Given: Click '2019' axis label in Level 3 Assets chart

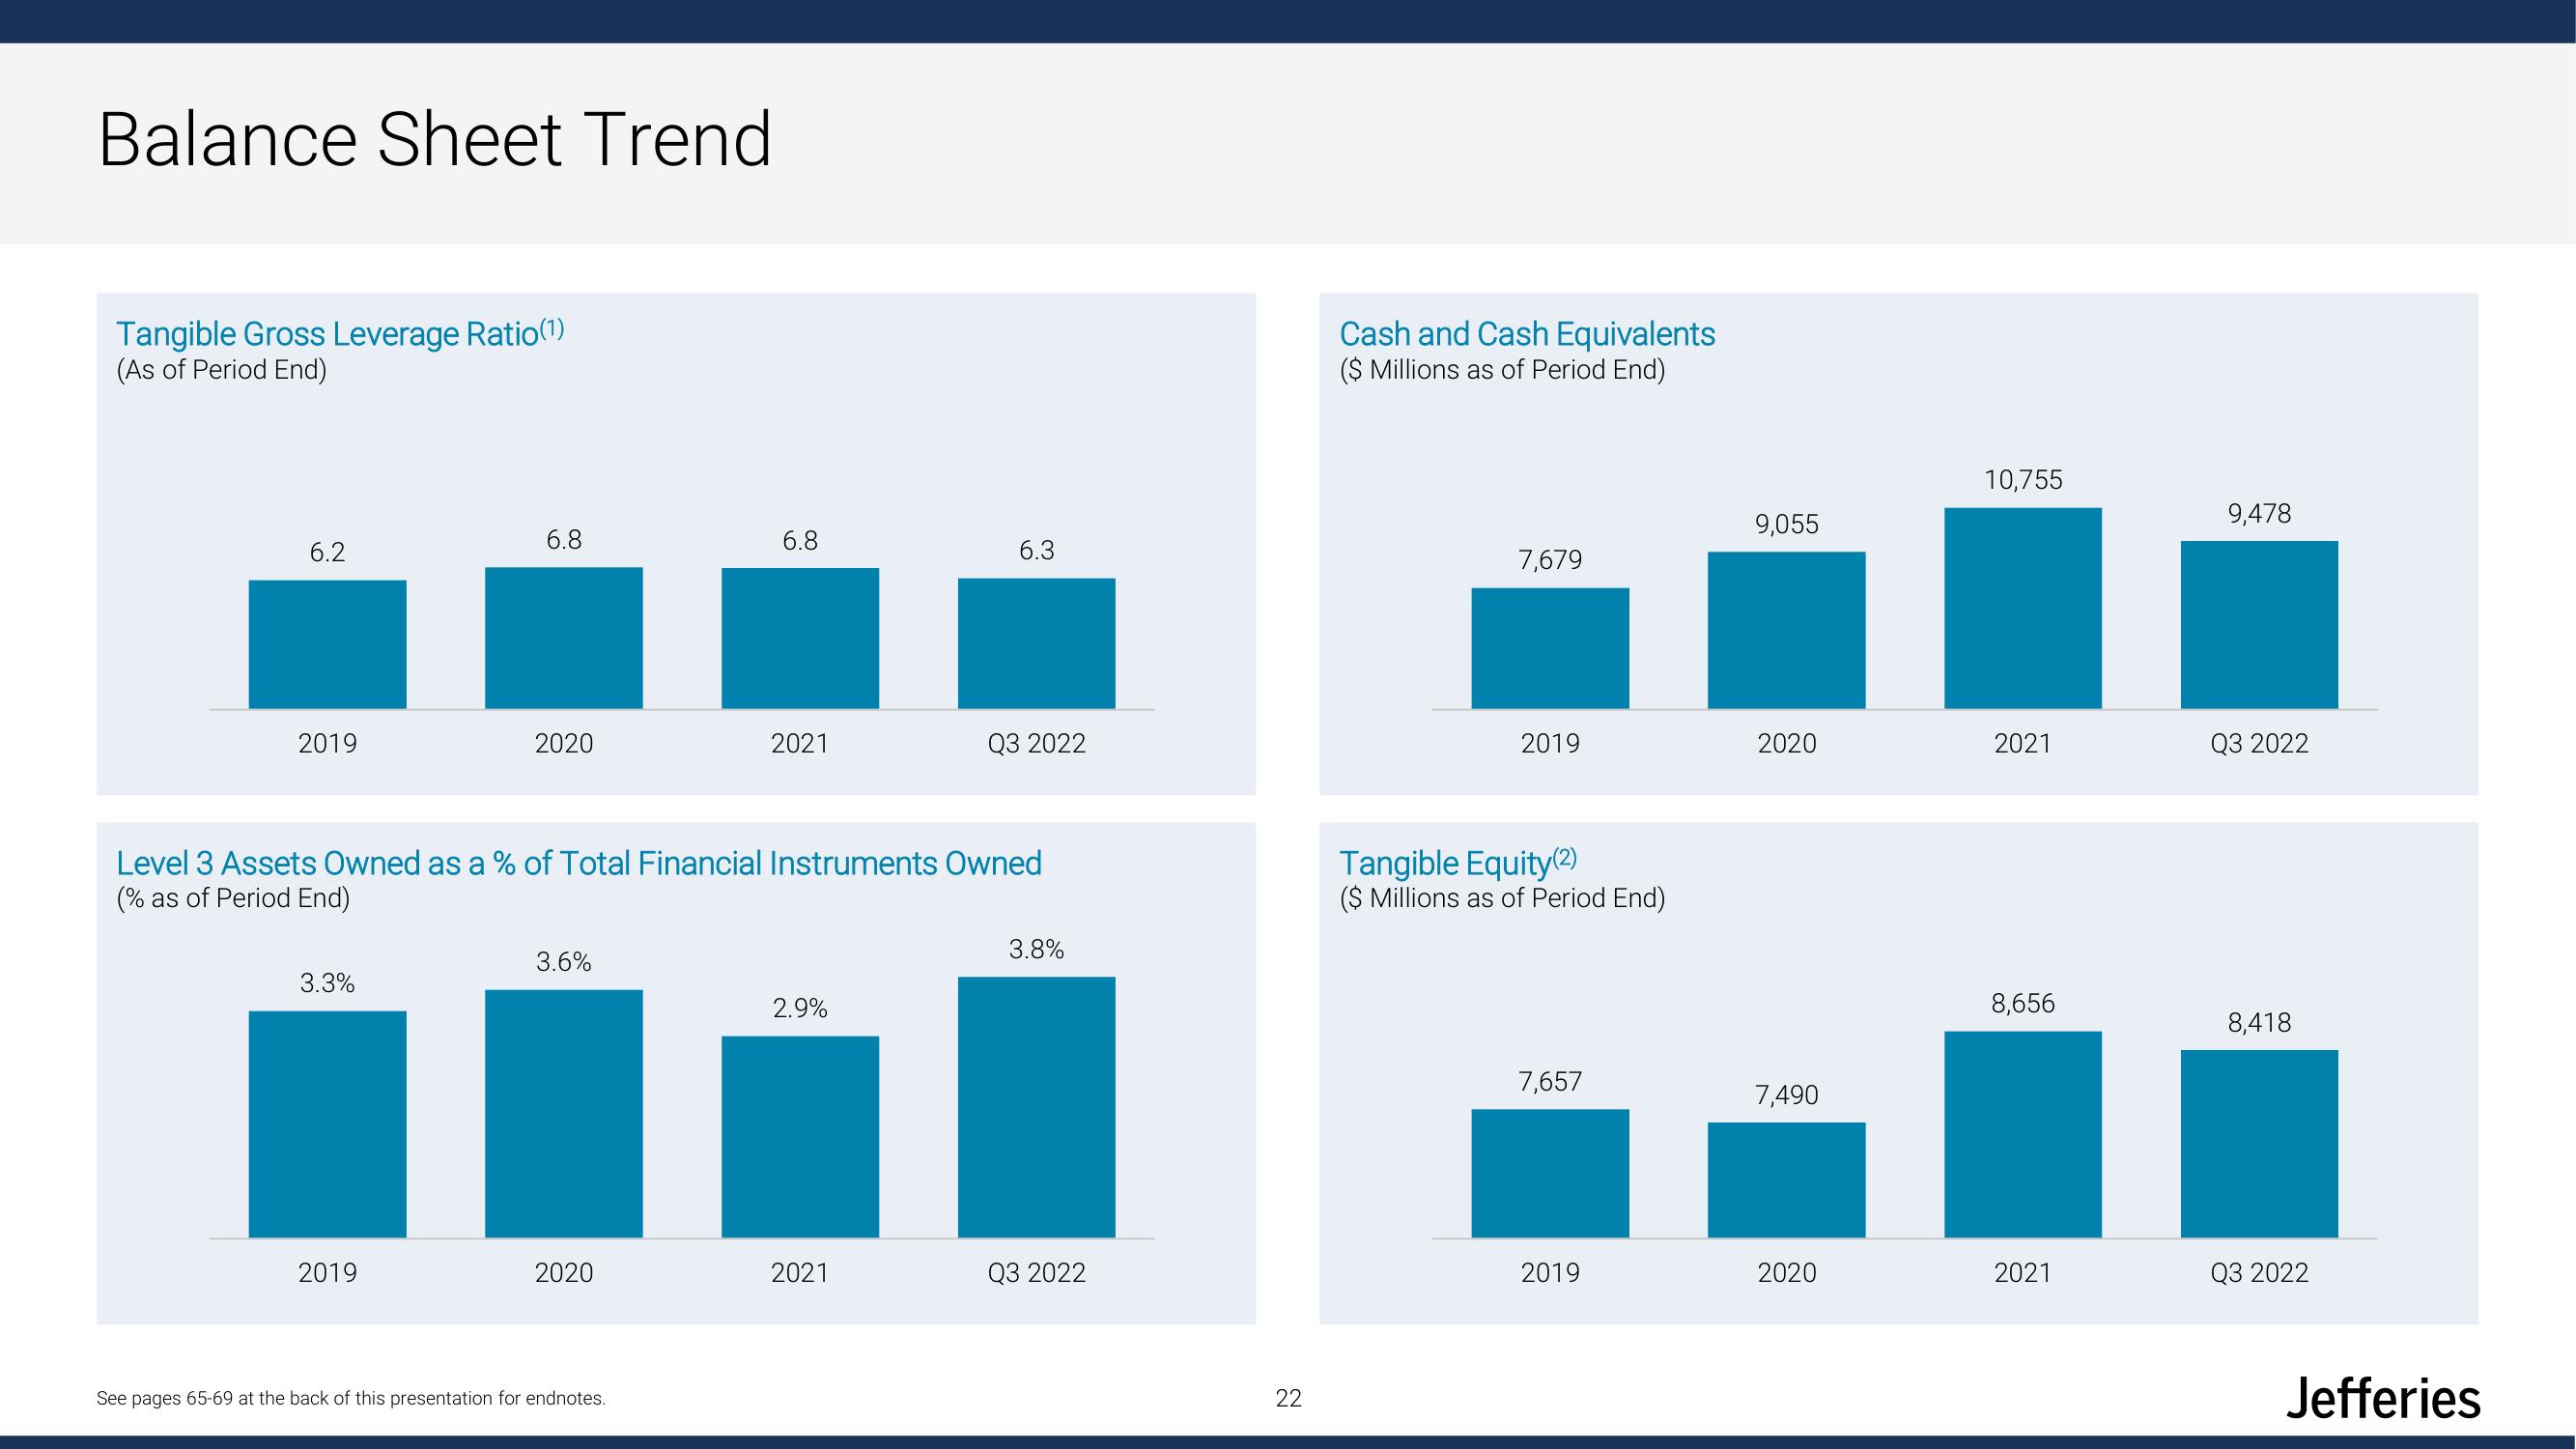Looking at the screenshot, I should click(x=327, y=1272).
